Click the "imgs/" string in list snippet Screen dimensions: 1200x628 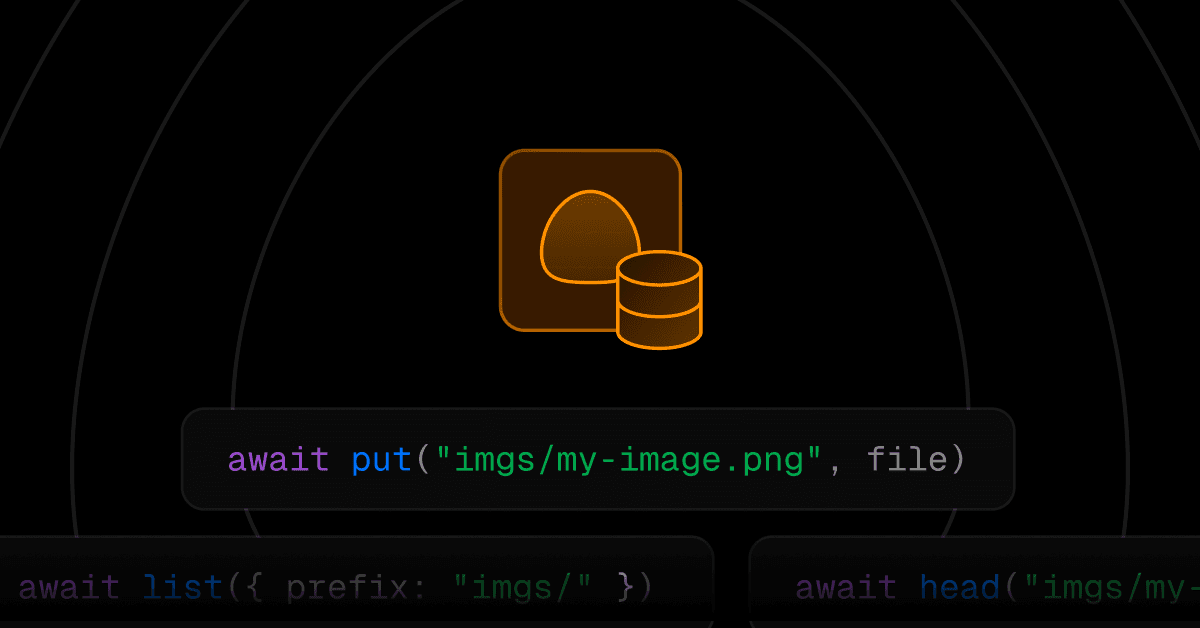point(521,587)
